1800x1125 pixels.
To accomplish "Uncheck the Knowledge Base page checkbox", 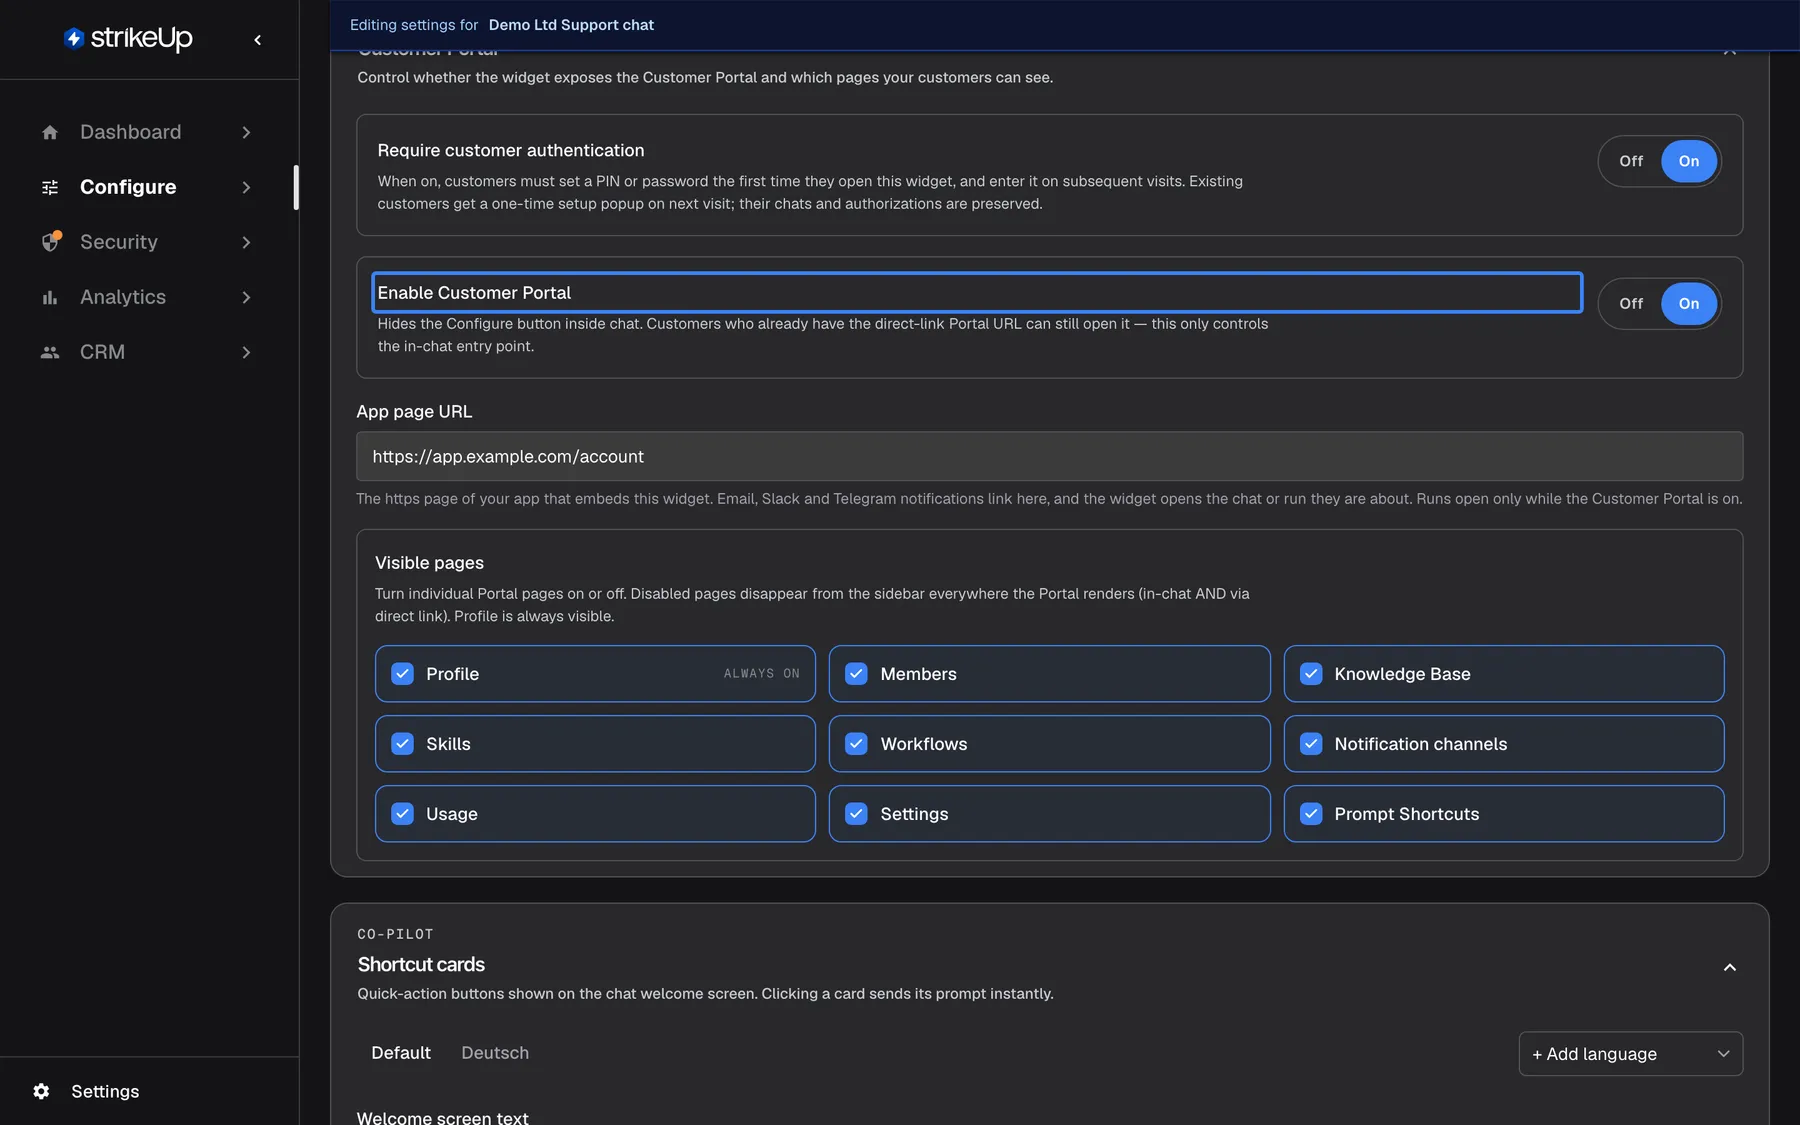I will coord(1311,674).
